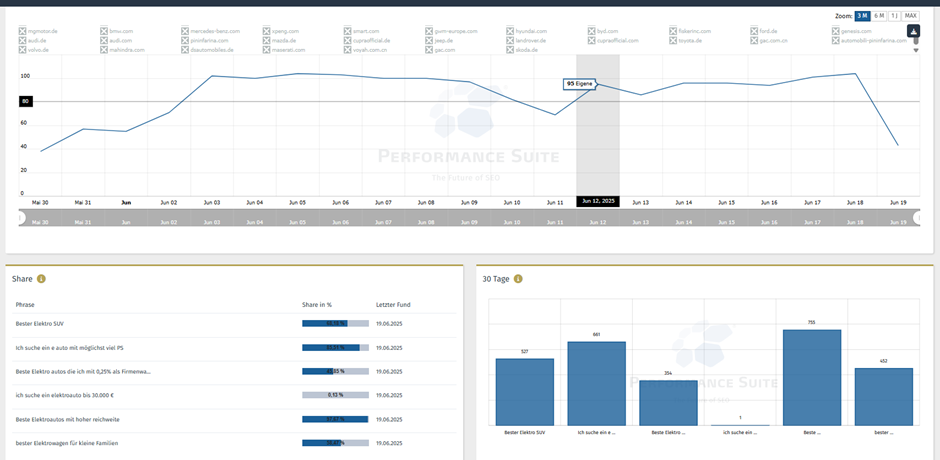Toggle the fiskerinc.com legend checkbox

pos(673,31)
